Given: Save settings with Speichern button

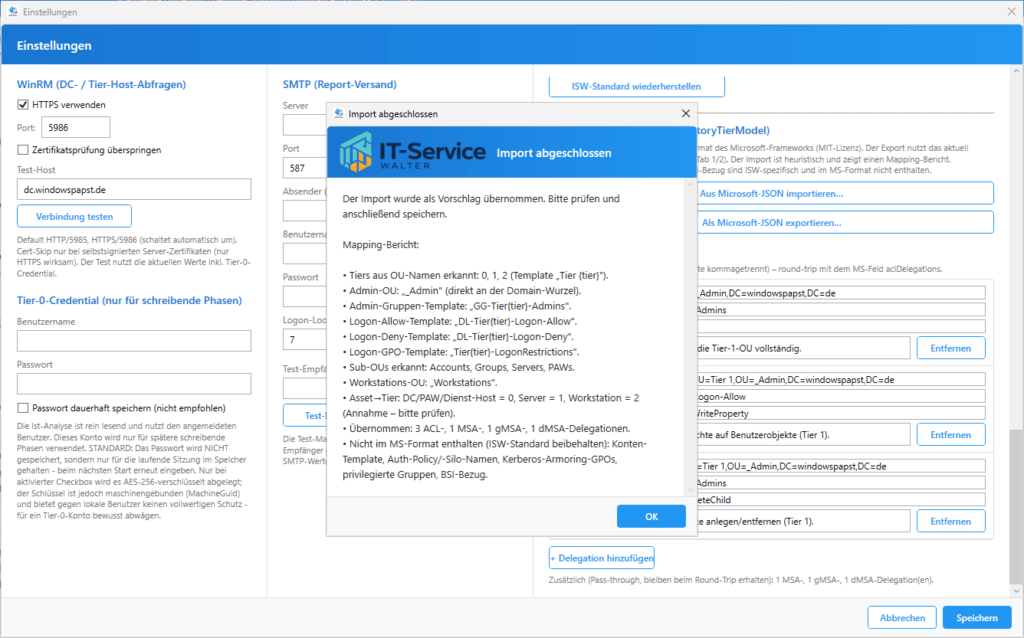Looking at the screenshot, I should coord(976,617).
